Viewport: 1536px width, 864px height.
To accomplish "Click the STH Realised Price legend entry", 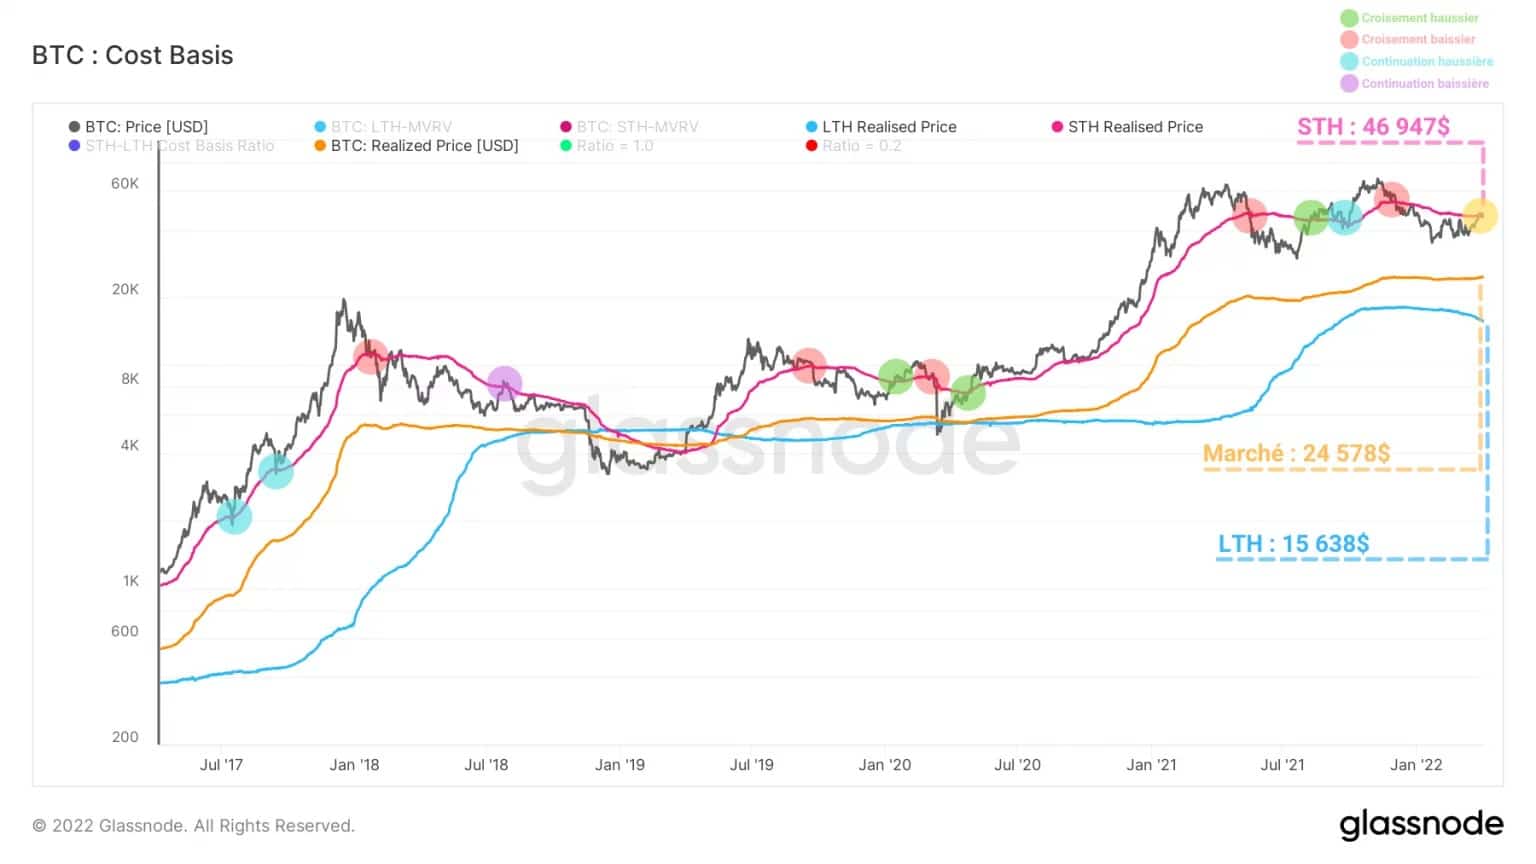I will [x=1127, y=127].
